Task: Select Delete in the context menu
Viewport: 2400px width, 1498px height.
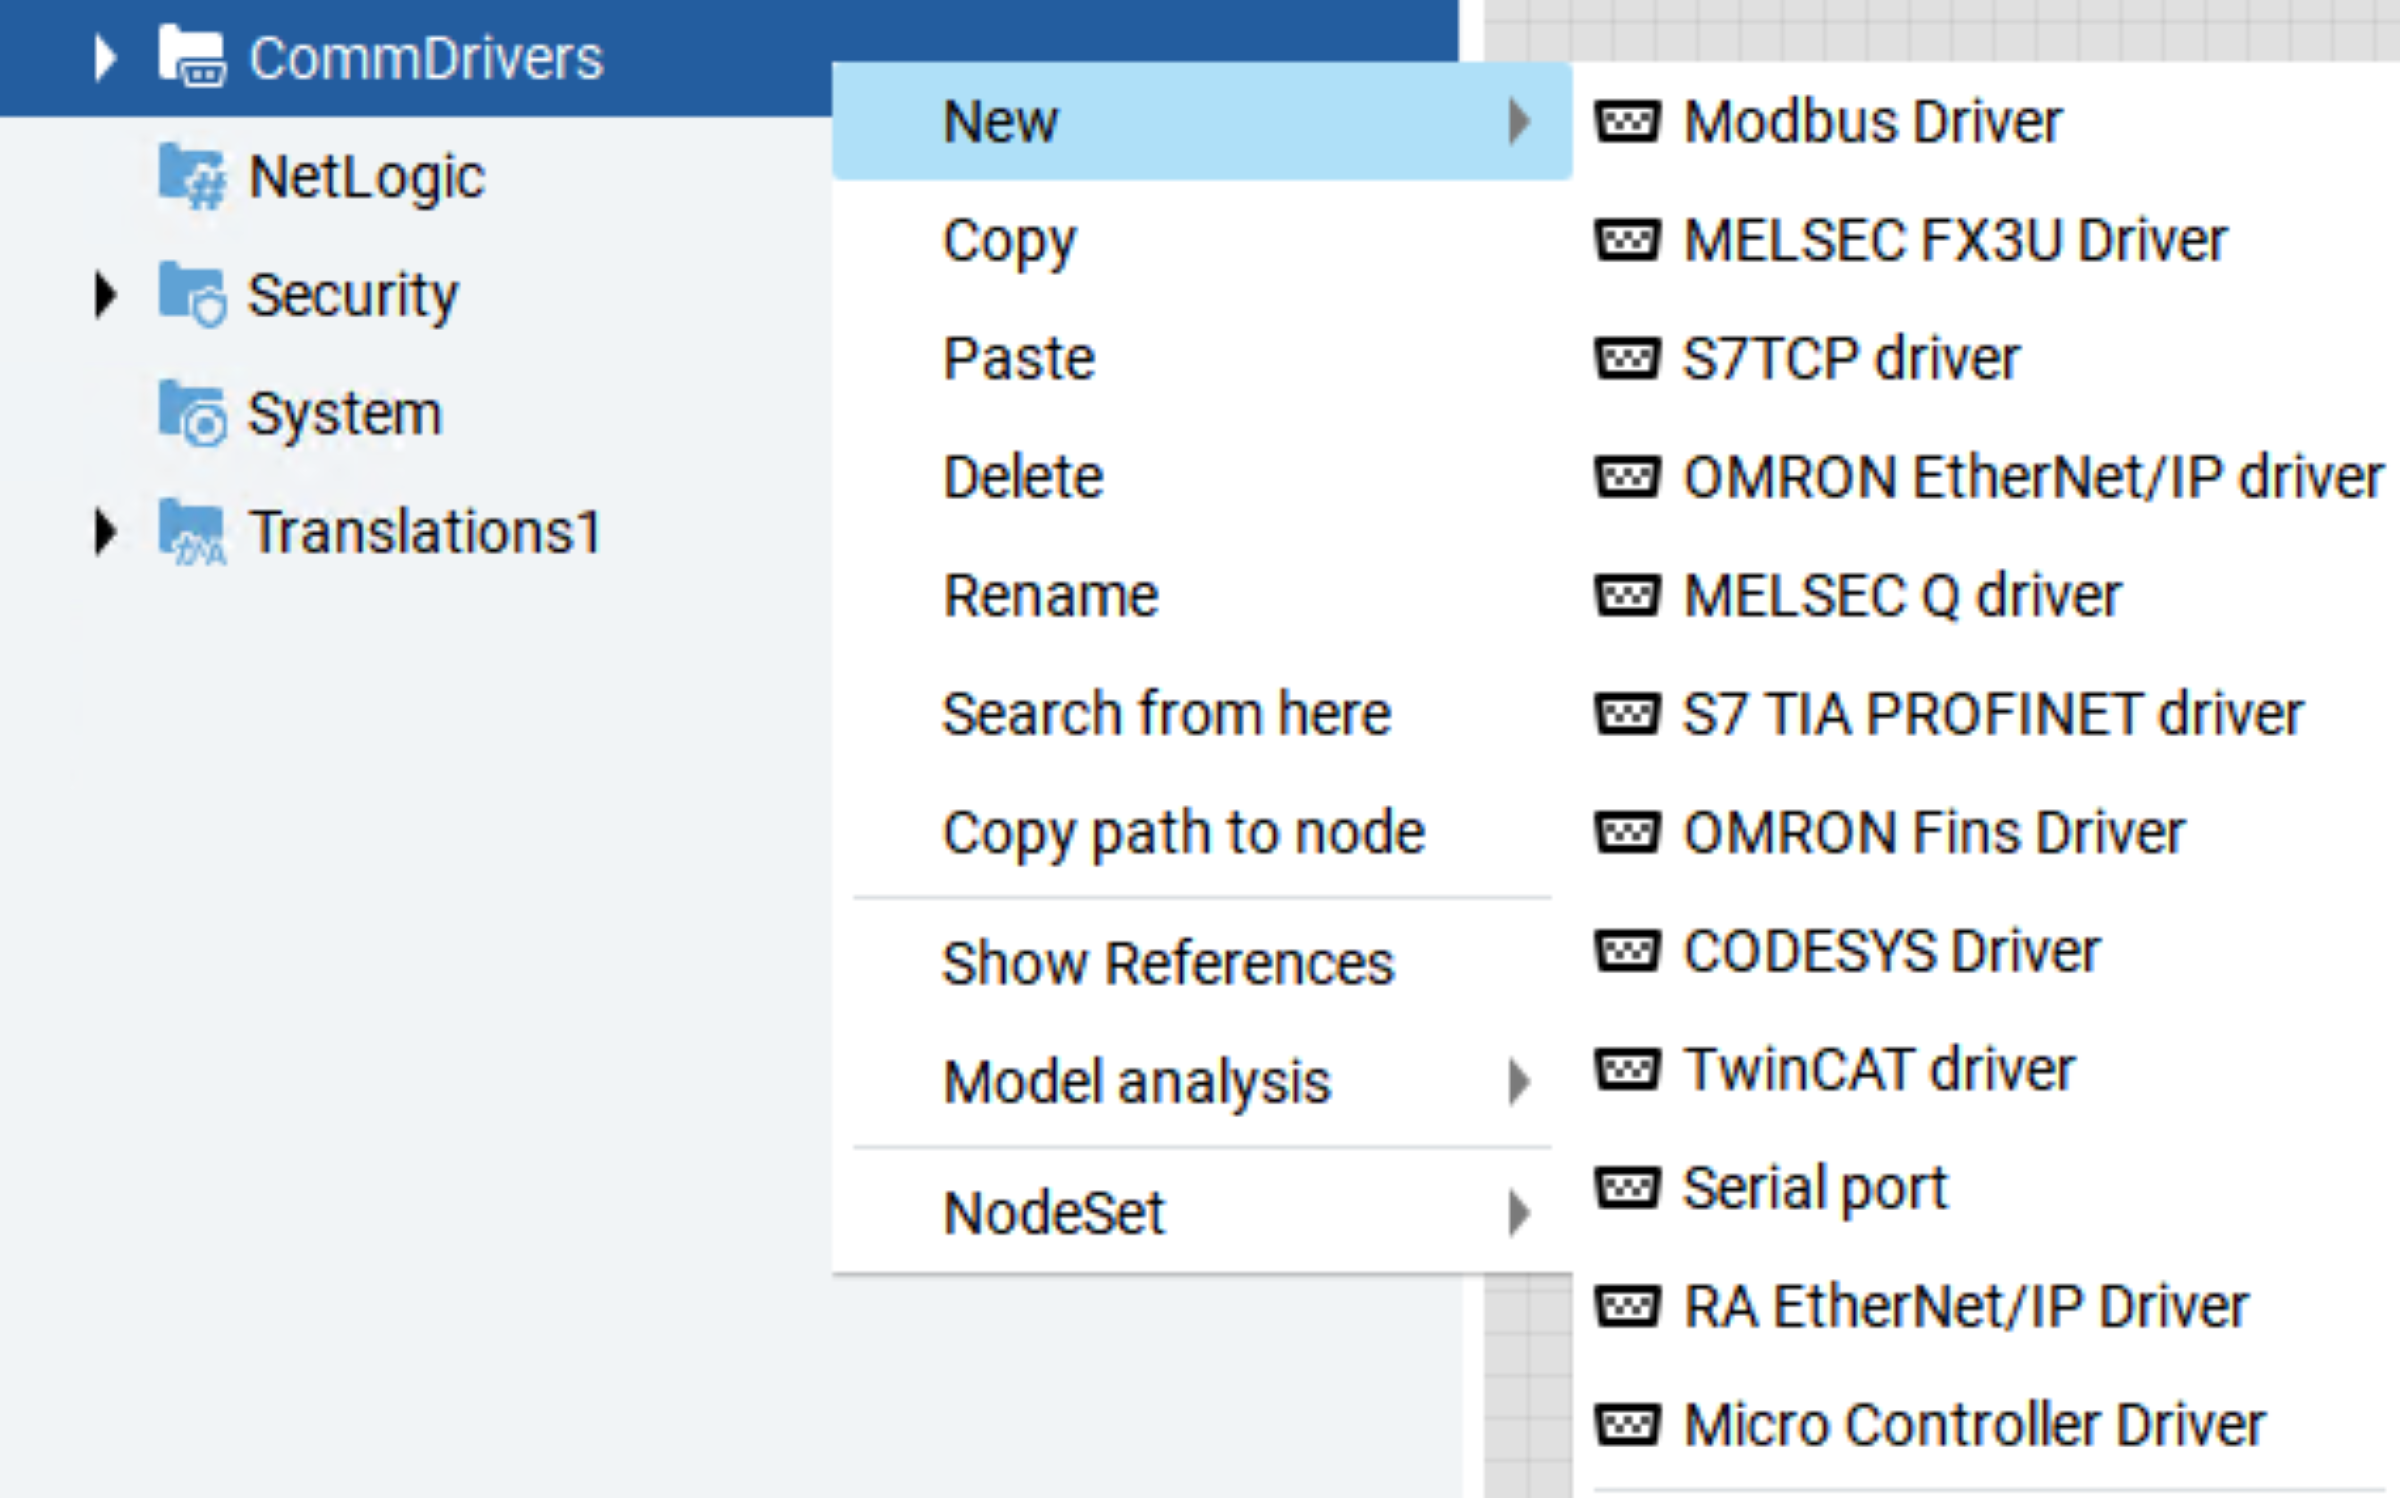Action: tap(1202, 477)
